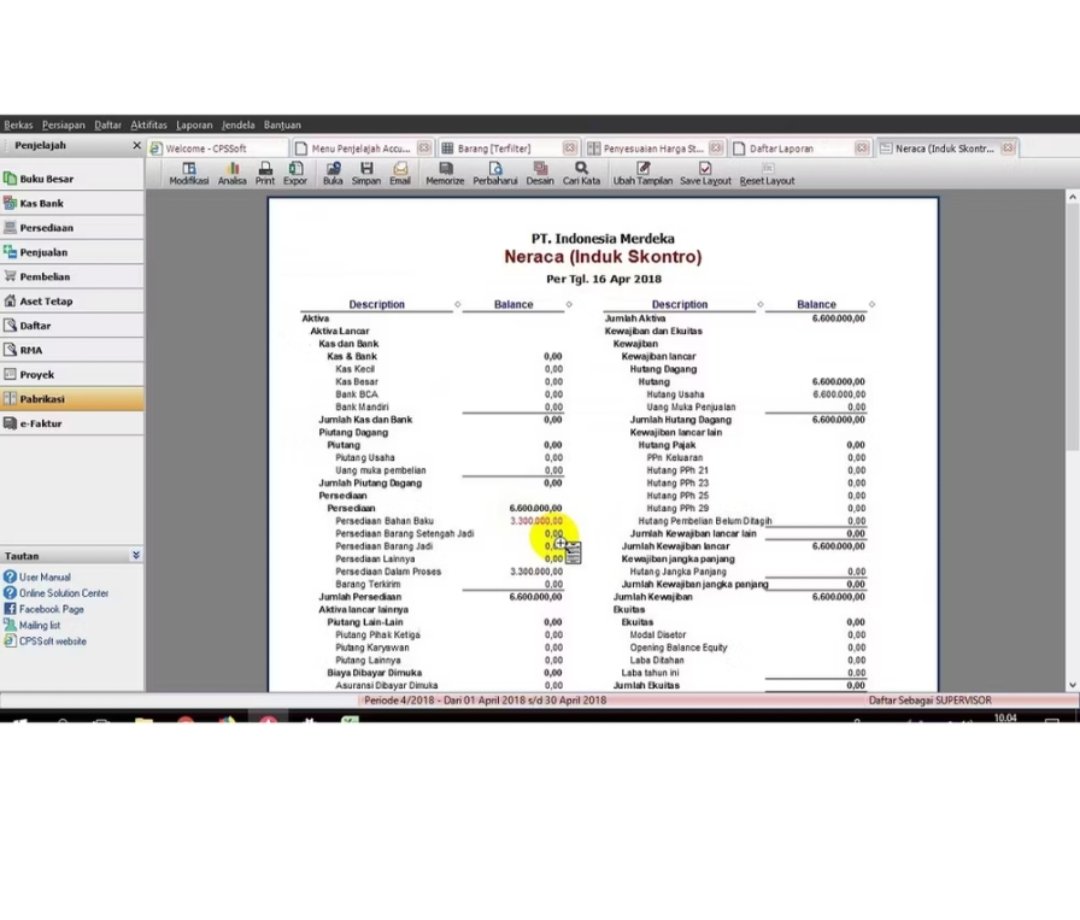Click the Memorize toolbar icon
Viewport: 1080px width, 920px height.
(x=445, y=174)
